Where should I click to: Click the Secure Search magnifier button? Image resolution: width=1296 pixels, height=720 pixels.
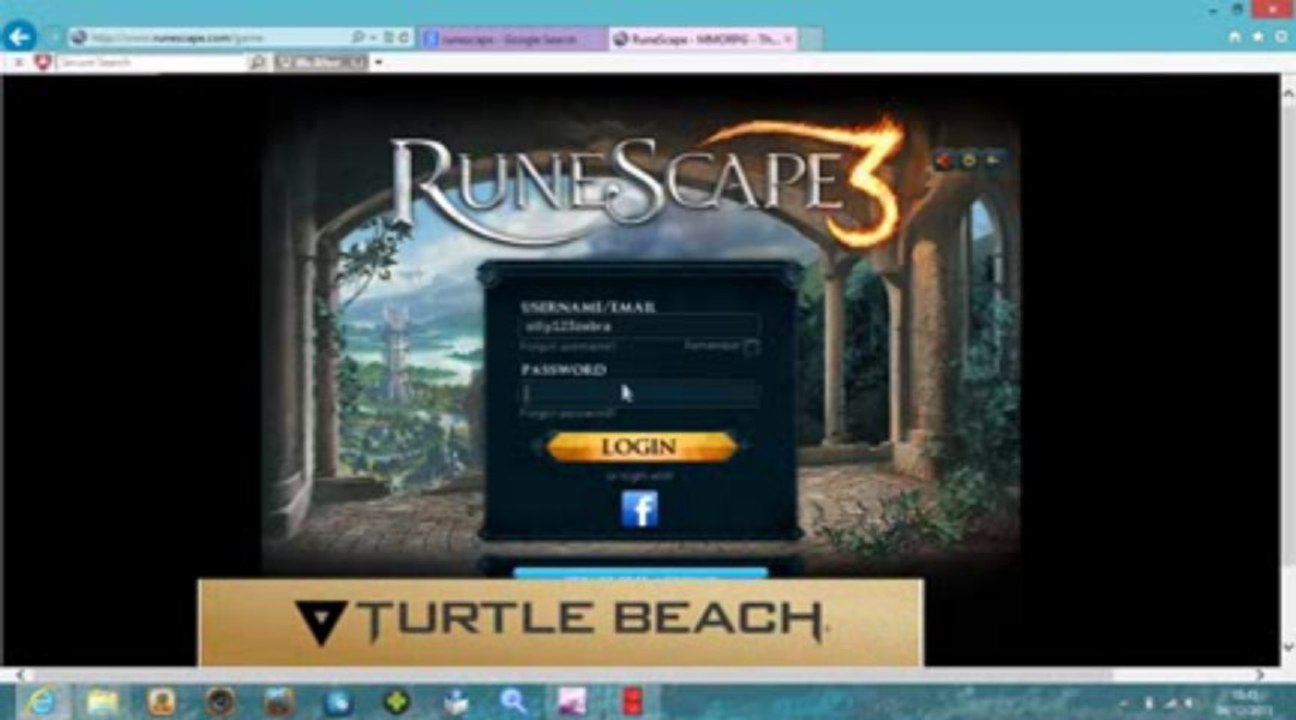click(258, 62)
